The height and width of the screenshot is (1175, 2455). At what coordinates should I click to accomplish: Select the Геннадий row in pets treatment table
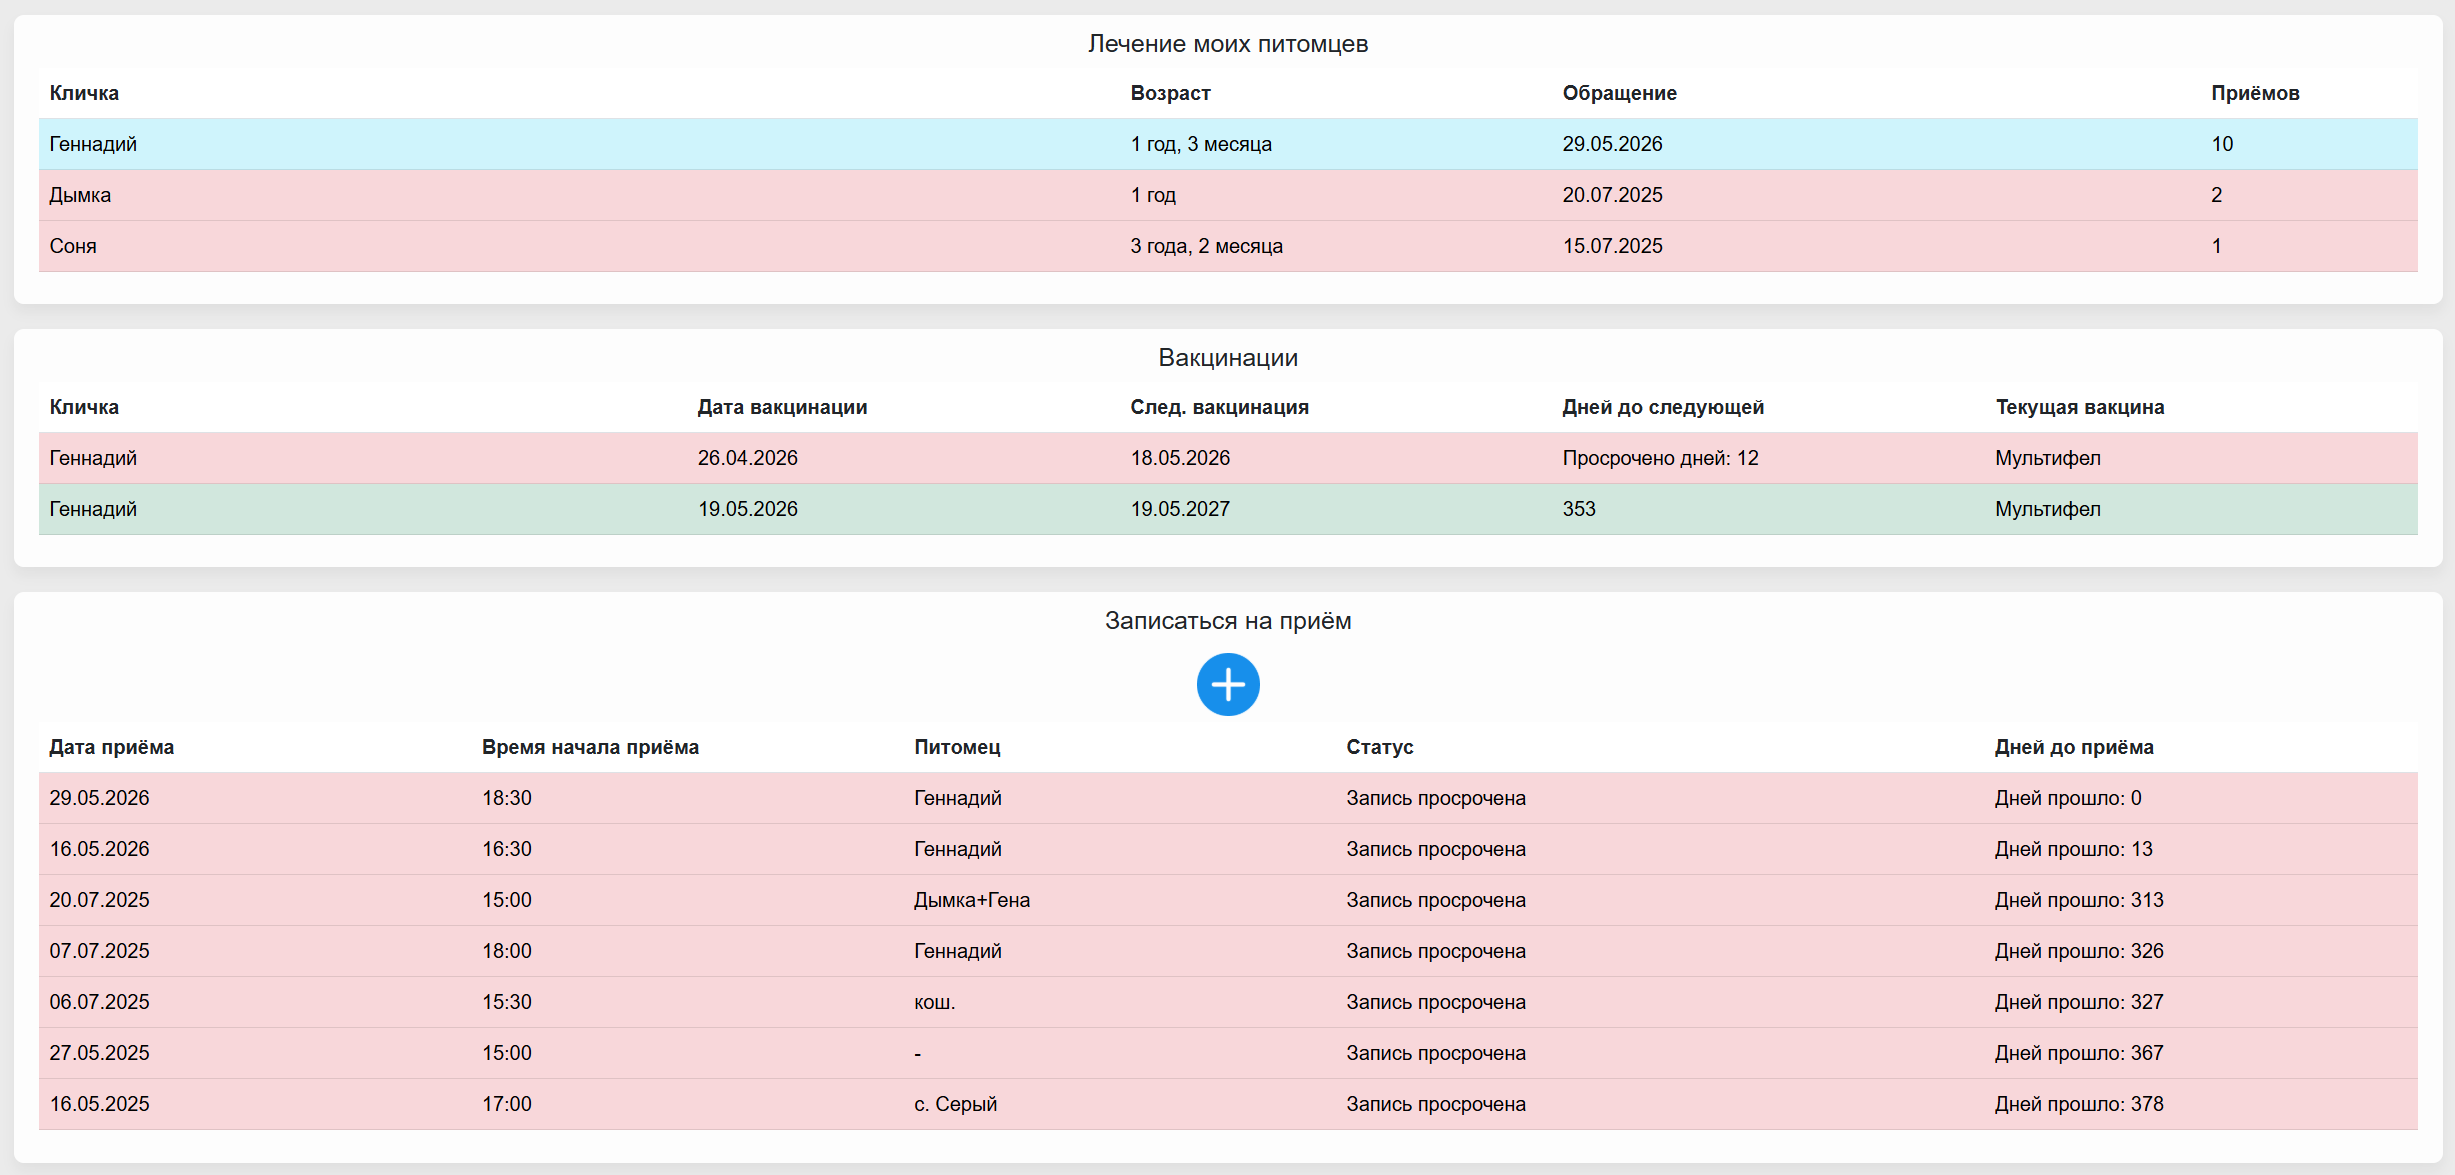coord(1228,144)
